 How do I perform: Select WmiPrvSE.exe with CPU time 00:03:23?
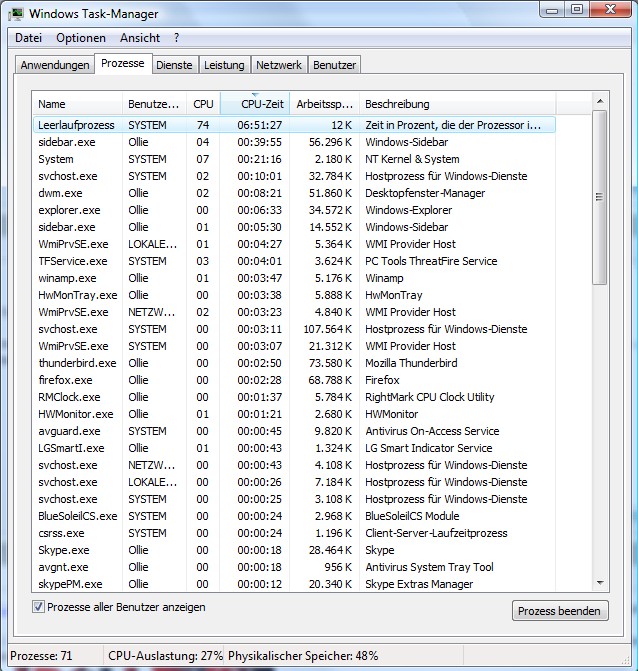pyautogui.click(x=294, y=312)
